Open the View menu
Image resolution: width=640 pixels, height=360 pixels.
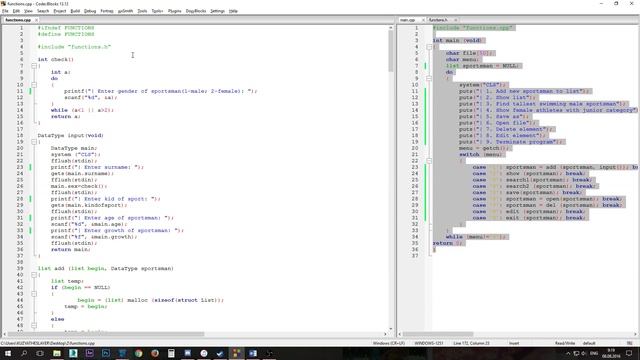pos(28,11)
